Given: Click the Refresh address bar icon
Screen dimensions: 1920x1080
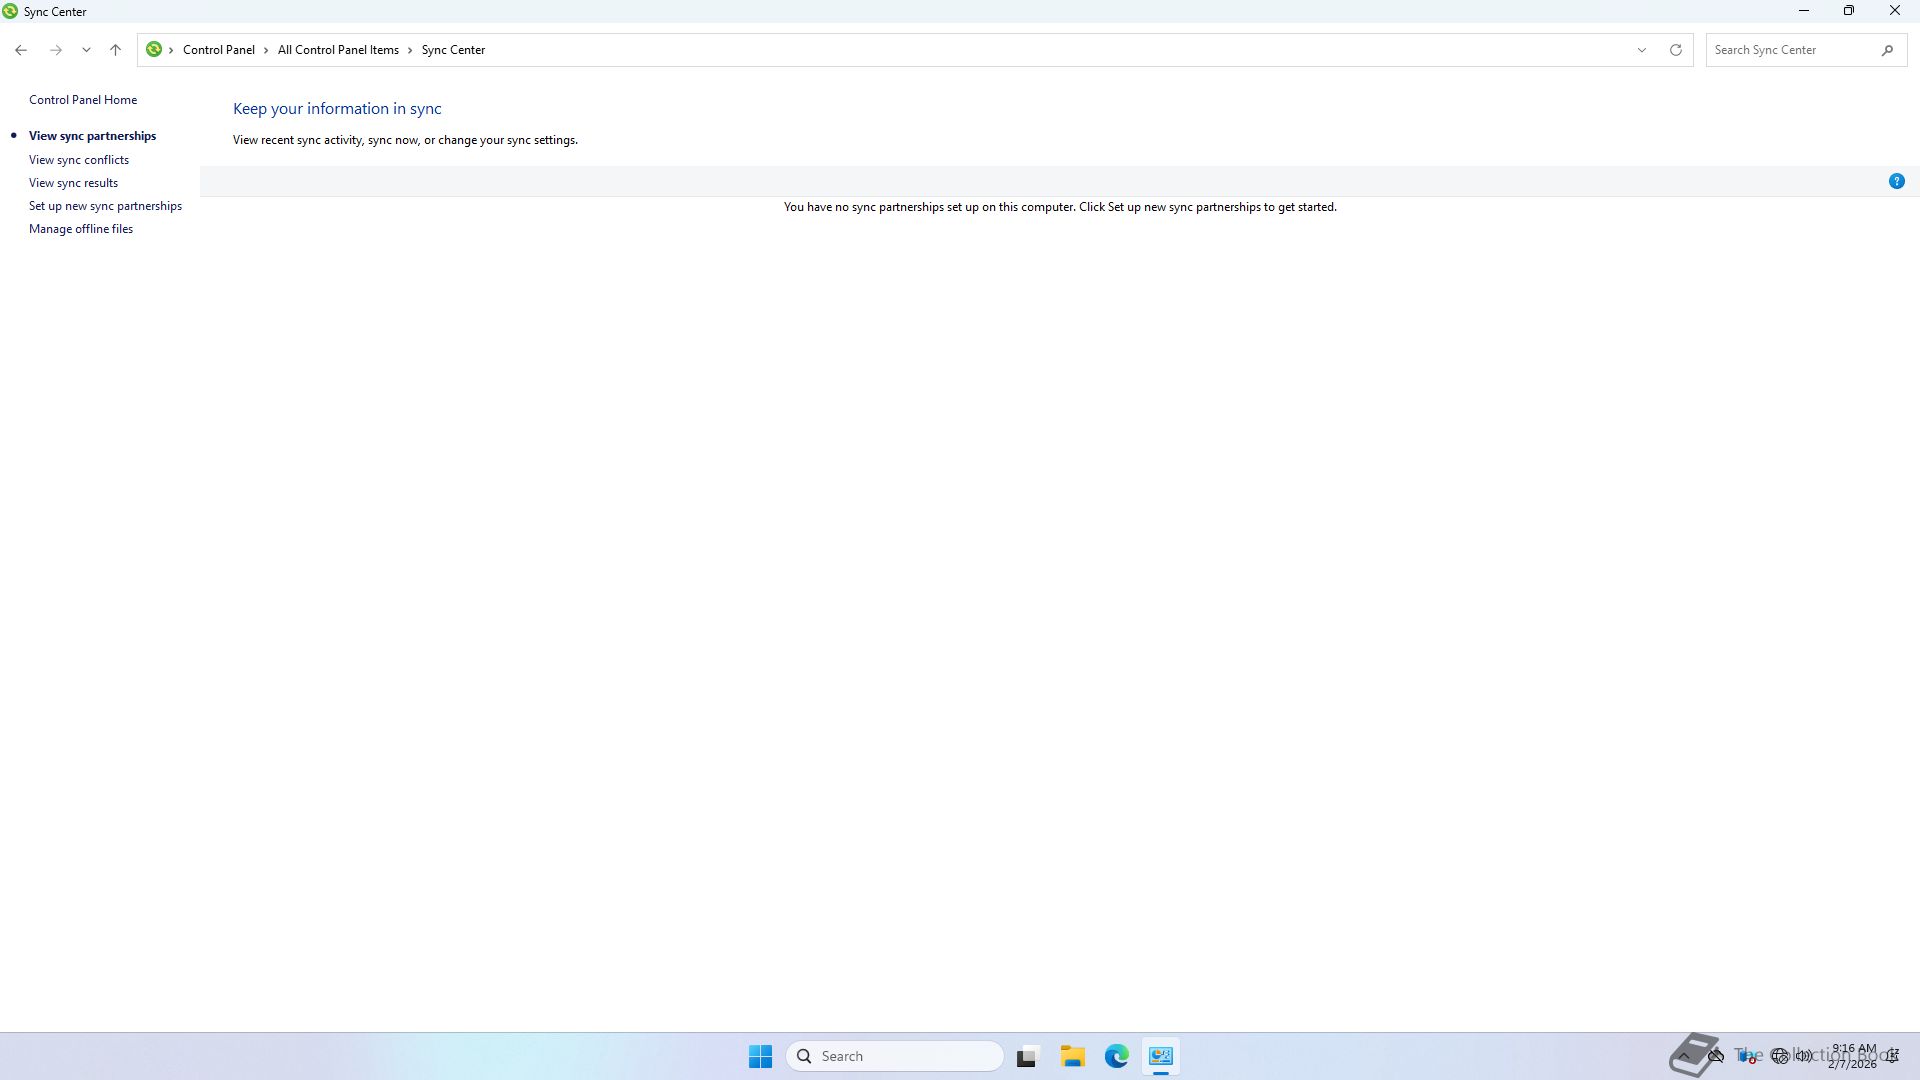Looking at the screenshot, I should [x=1676, y=50].
